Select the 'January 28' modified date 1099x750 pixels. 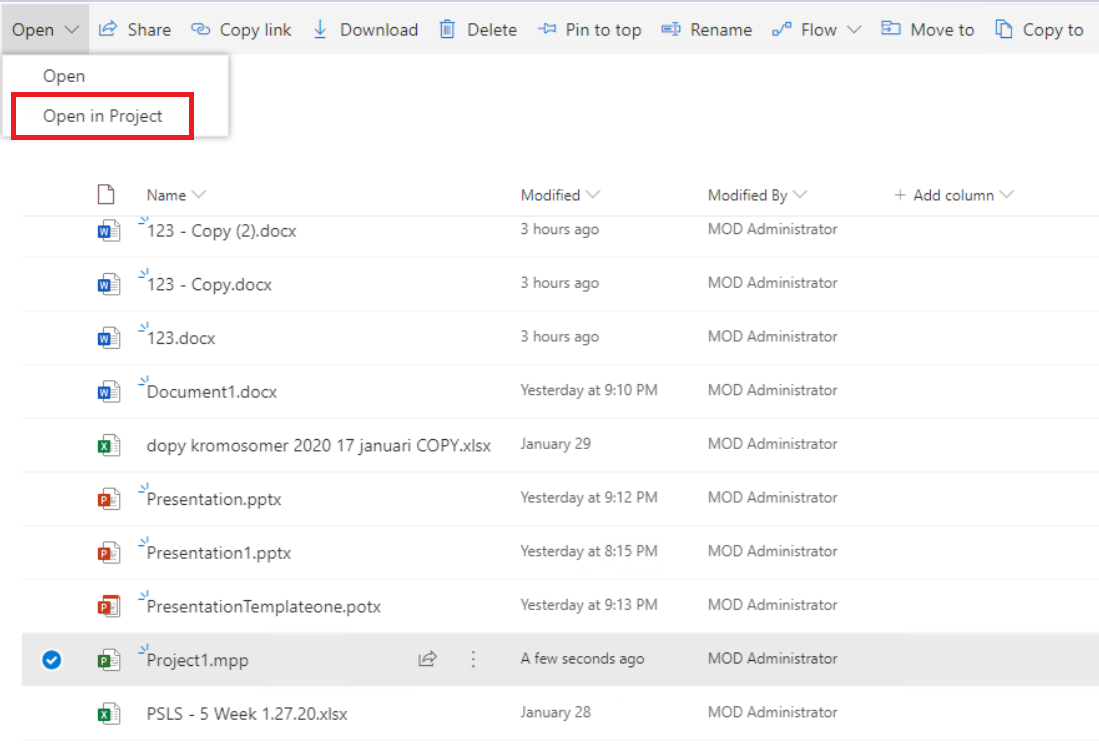click(x=556, y=712)
